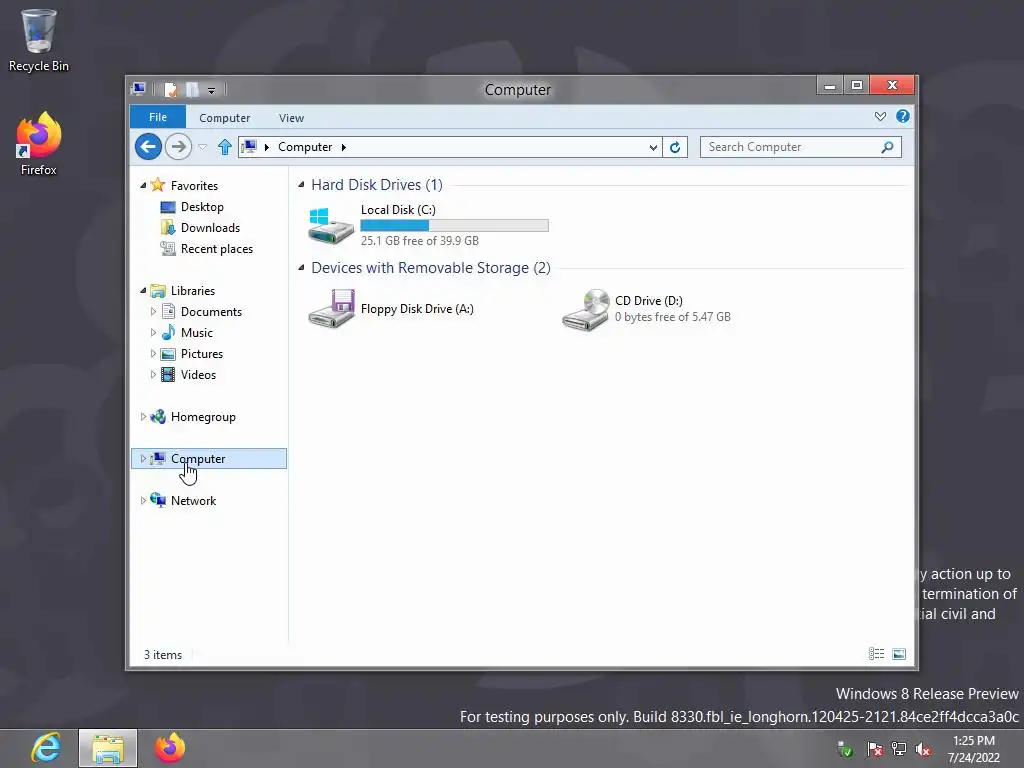
Task: Select the CD Drive (D:) icon
Action: 585,310
